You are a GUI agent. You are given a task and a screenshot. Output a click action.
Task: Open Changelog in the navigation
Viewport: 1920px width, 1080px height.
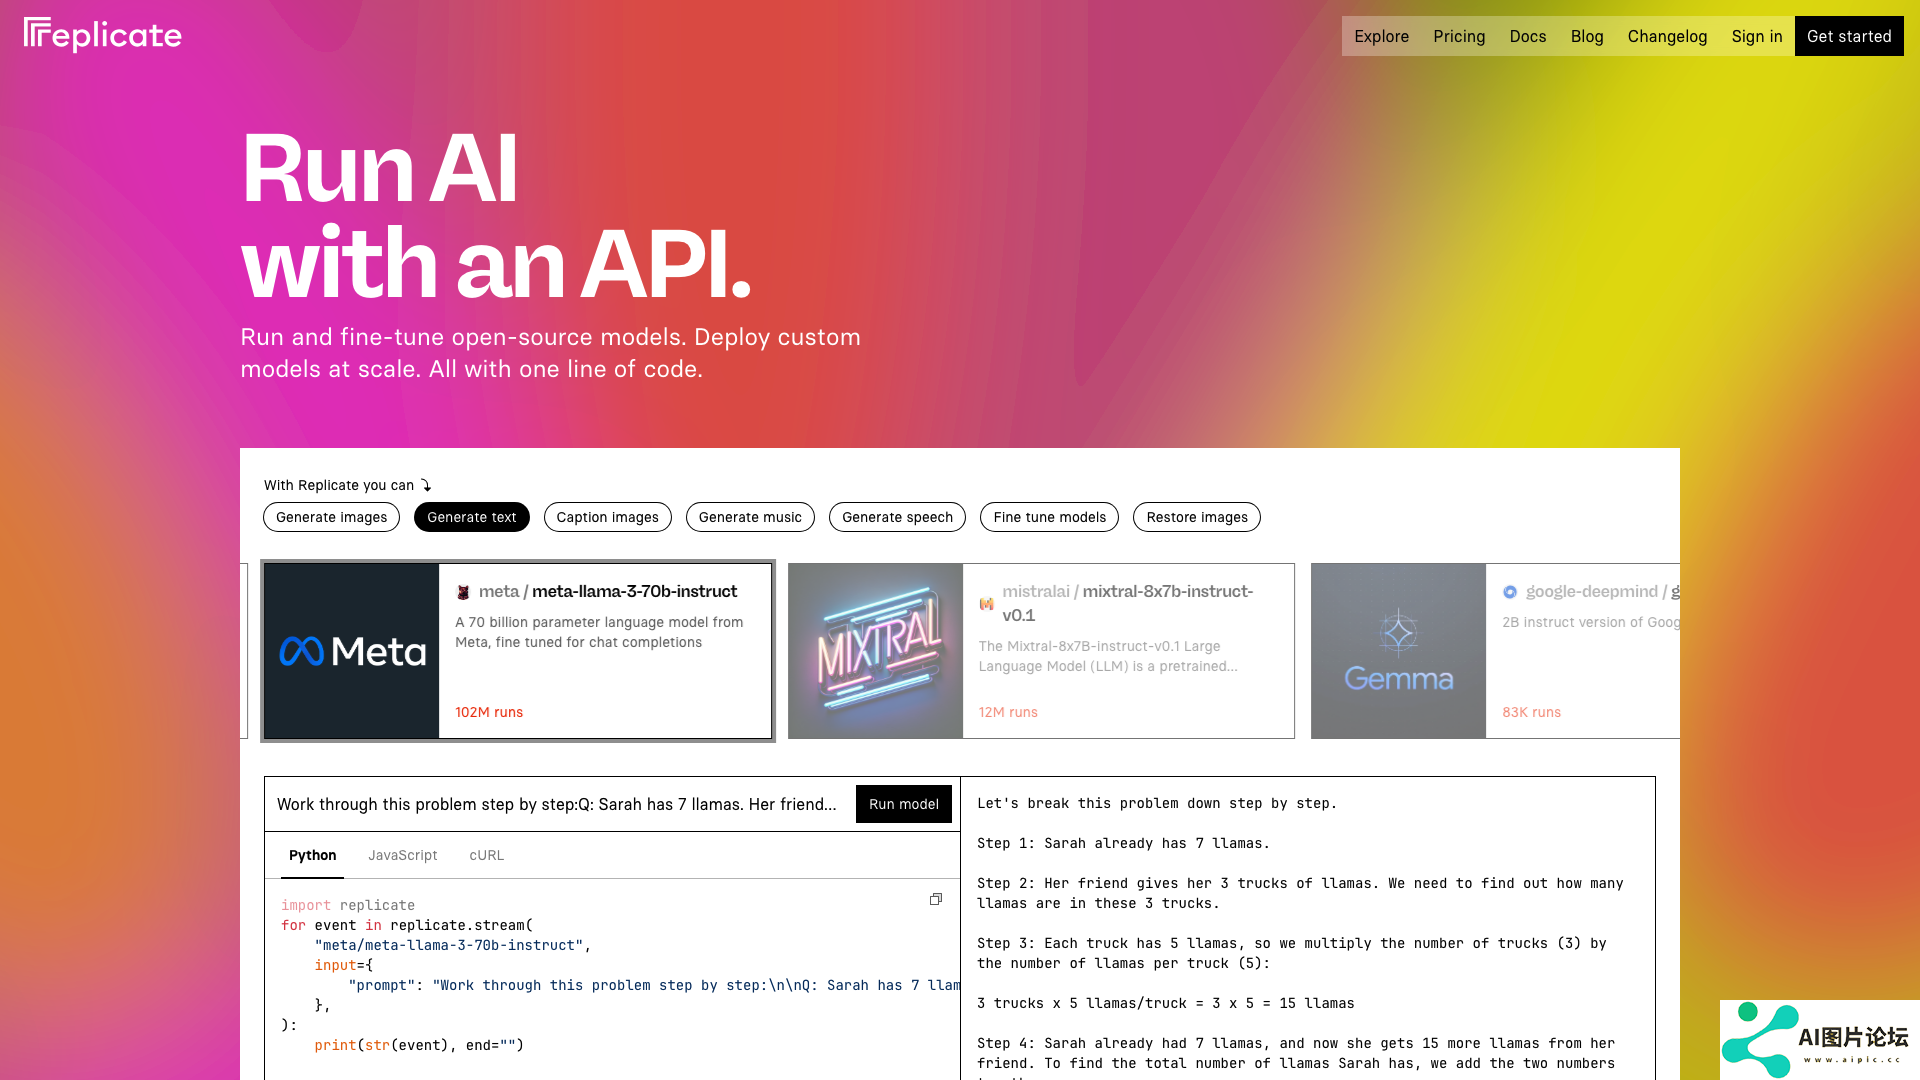click(1667, 36)
